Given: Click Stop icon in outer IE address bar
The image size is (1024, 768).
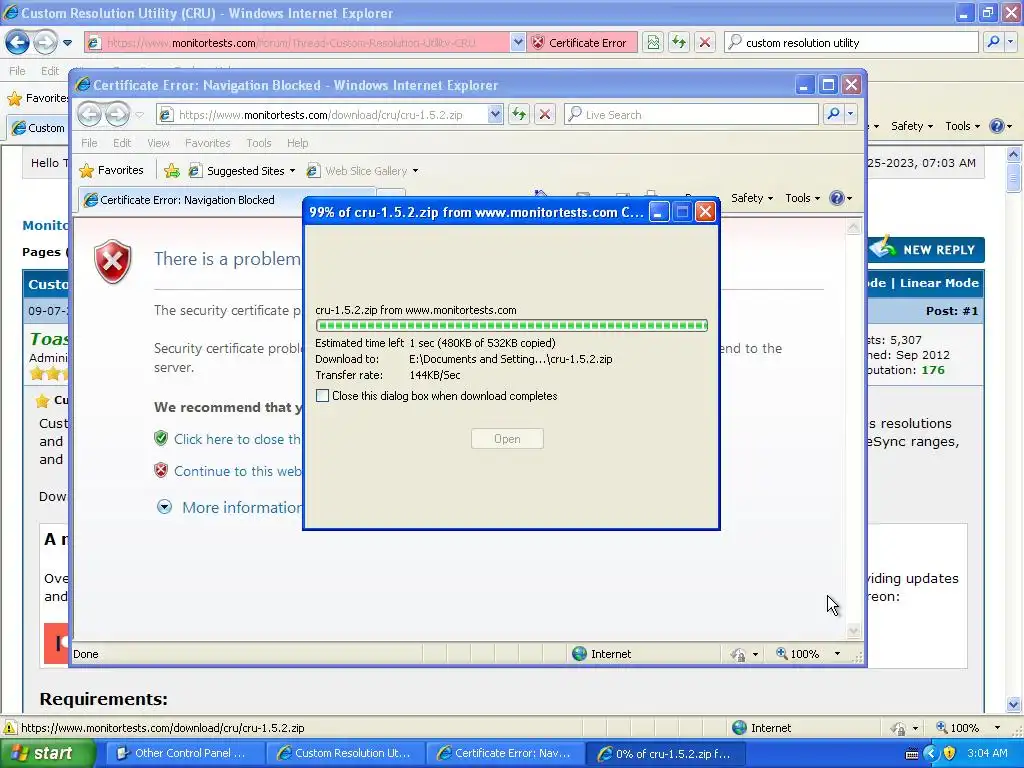Looking at the screenshot, I should tap(704, 42).
